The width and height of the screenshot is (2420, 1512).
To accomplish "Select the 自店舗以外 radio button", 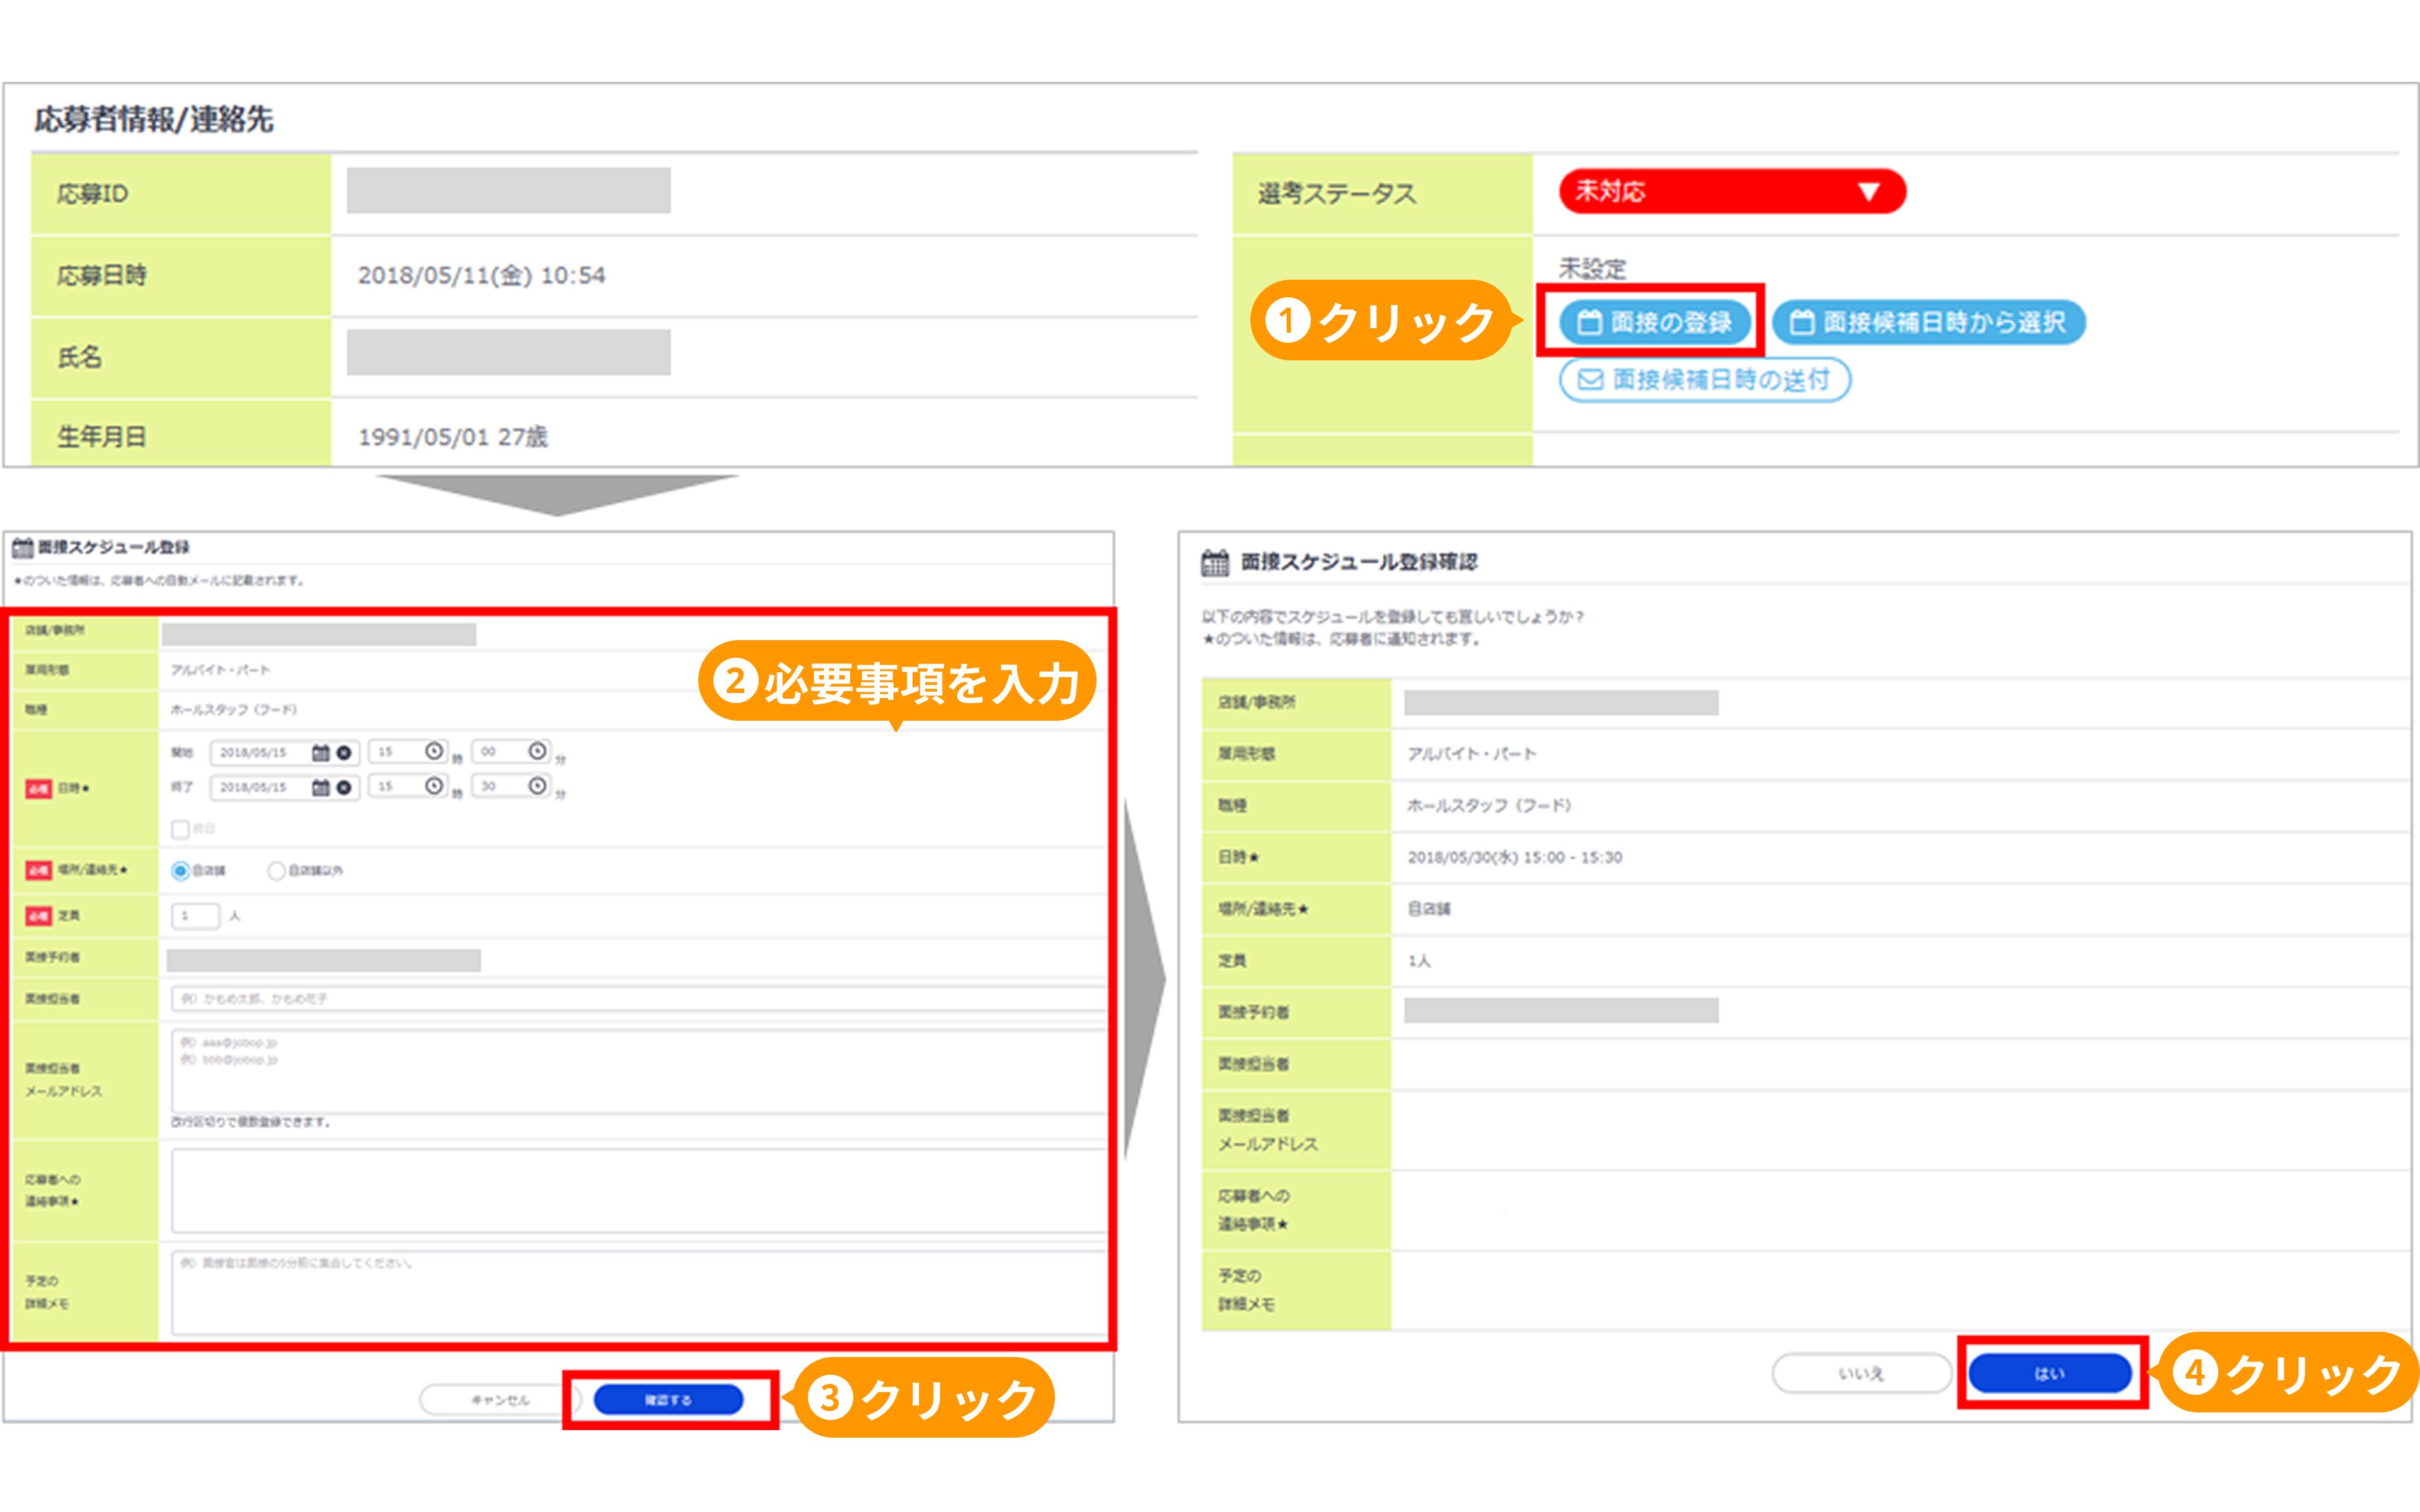I will click(x=276, y=871).
